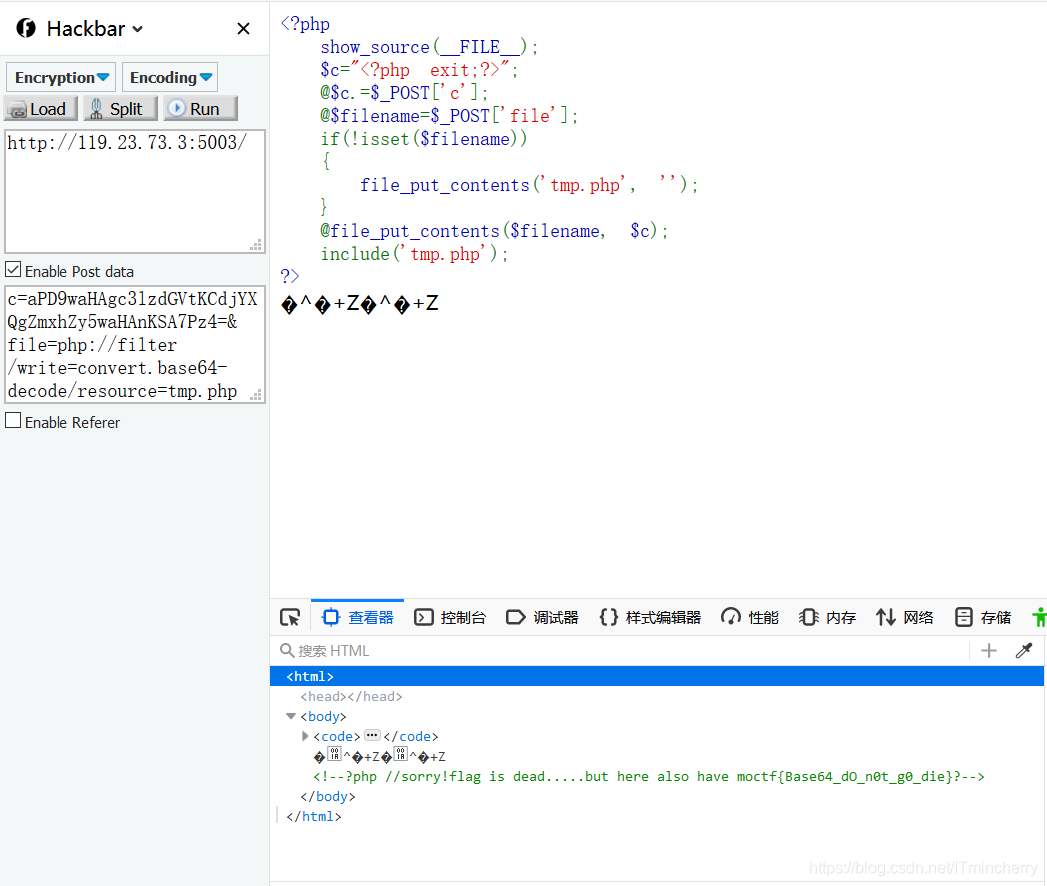The image size is (1047, 886).
Task: Check the Enable Referer checkbox
Action: 13,421
